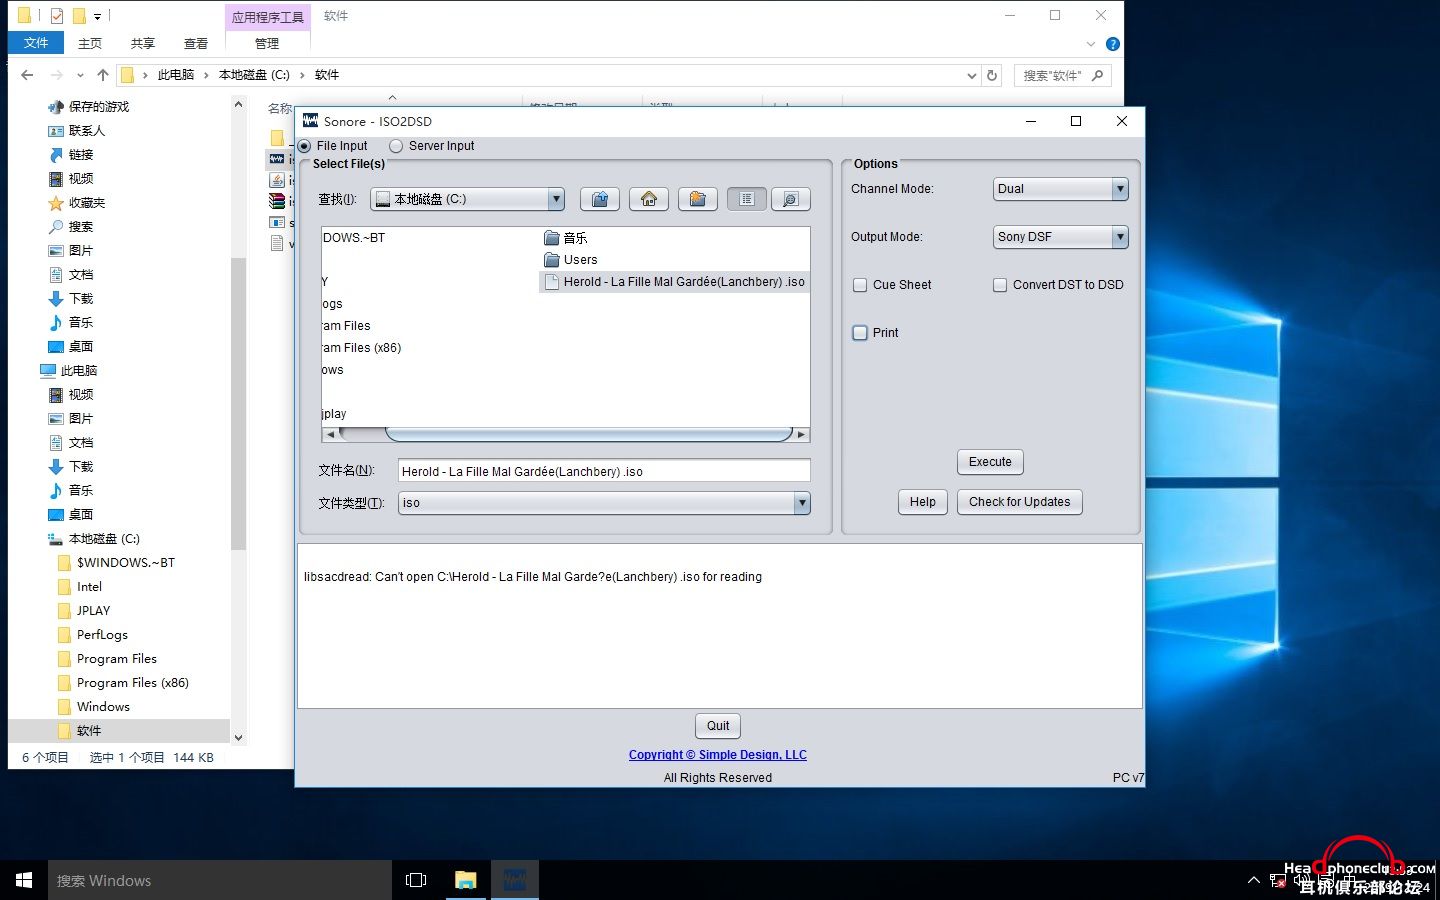This screenshot has height=900, width=1440.
Task: Open Task View on the taskbar
Action: [x=416, y=880]
